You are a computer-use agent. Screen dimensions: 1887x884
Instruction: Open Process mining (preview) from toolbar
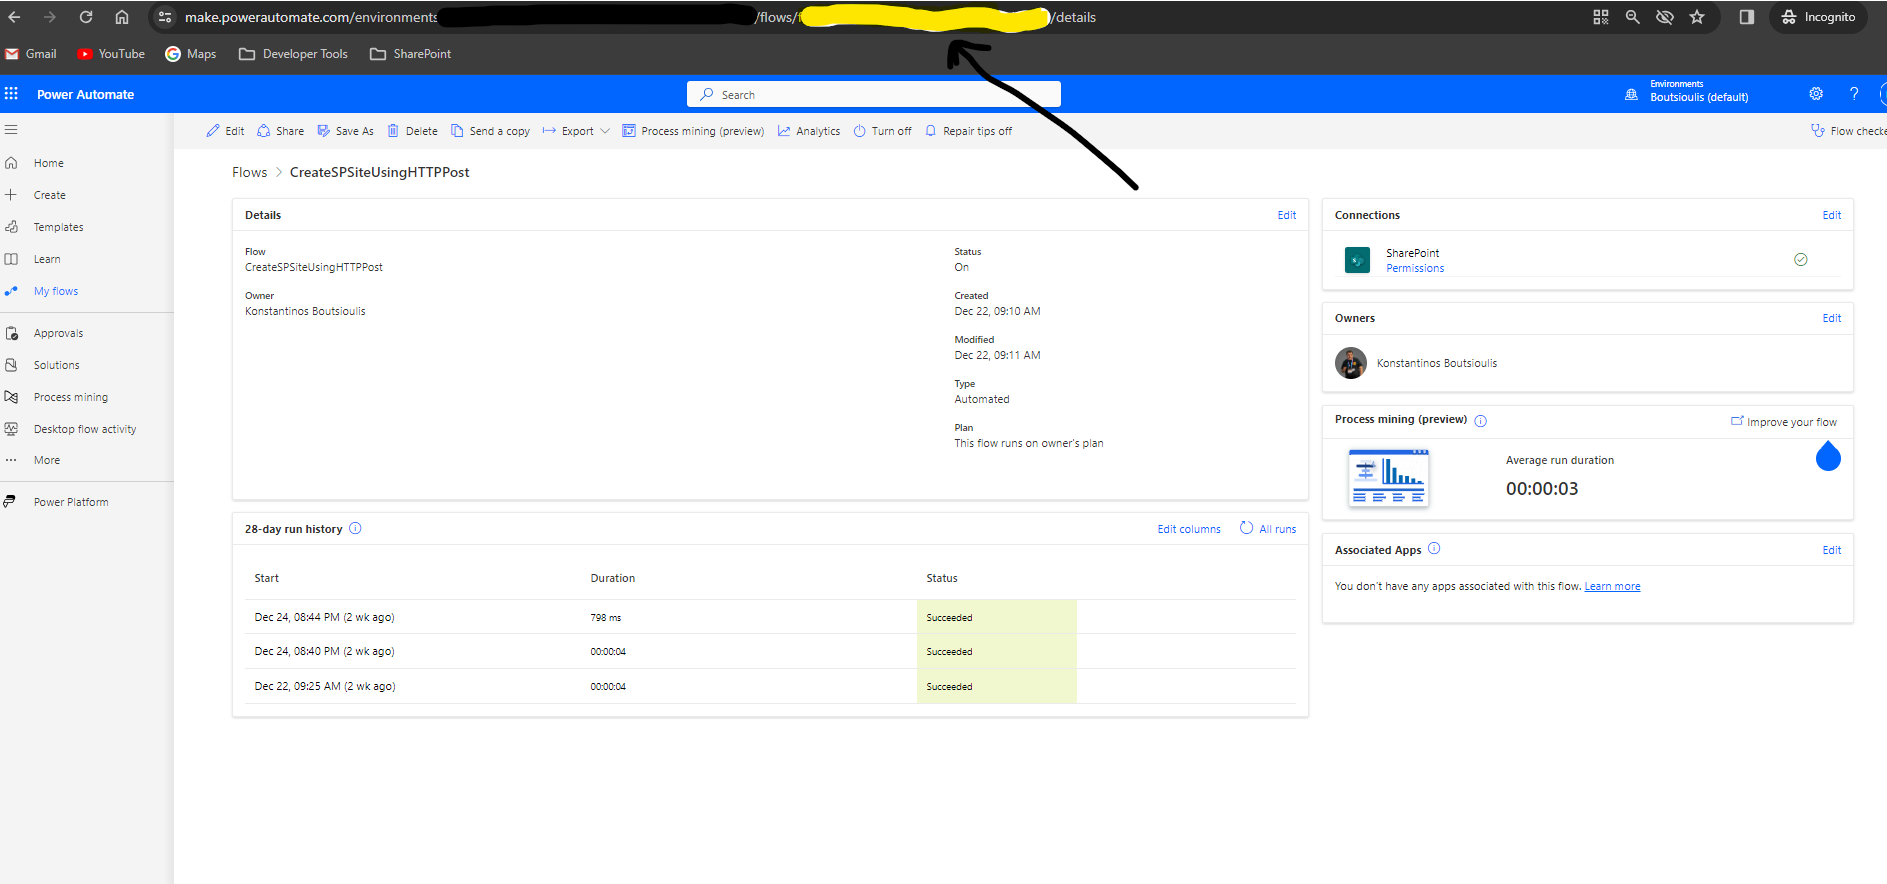coord(693,131)
